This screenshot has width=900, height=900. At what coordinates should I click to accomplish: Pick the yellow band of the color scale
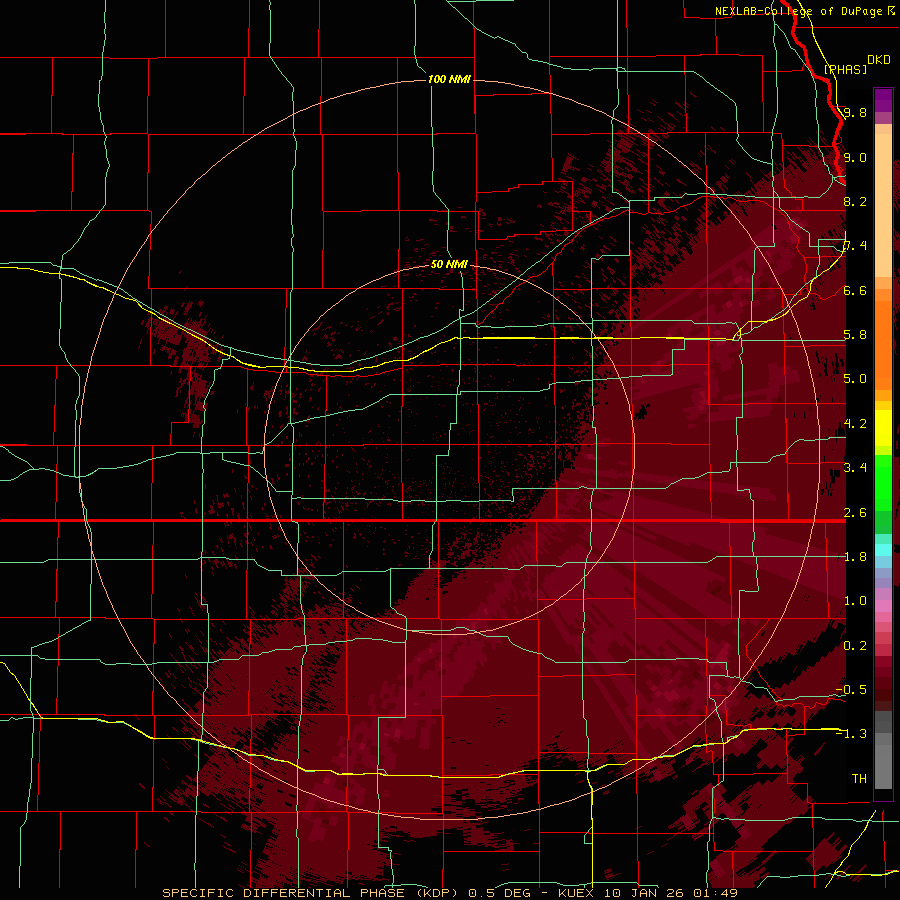[x=883, y=428]
